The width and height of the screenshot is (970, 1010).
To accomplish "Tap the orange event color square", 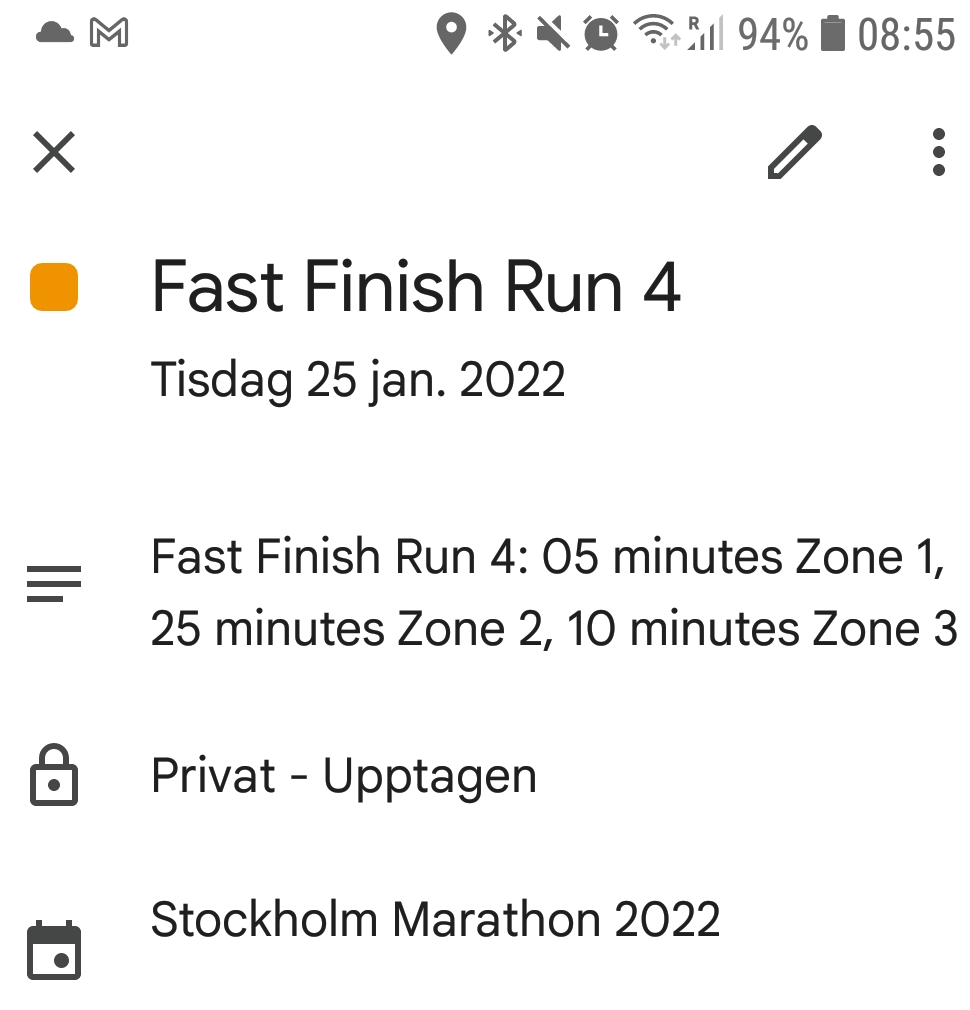I will pos(54,287).
